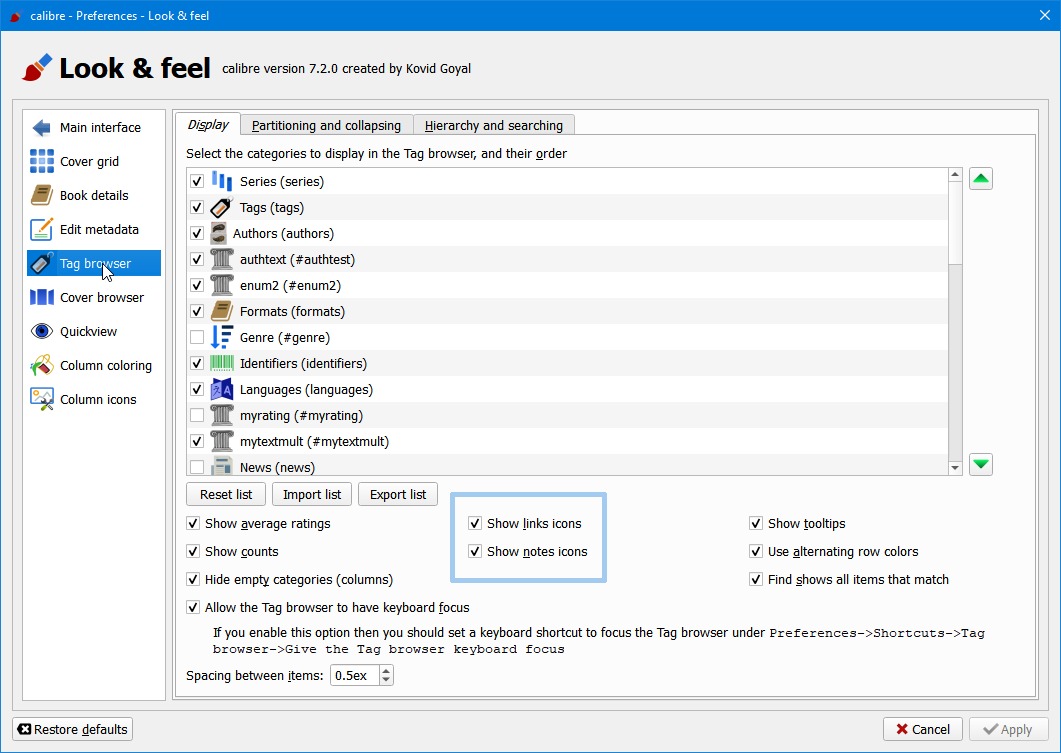Screen dimensions: 1061x753
Task: Click the mytextmult column pillar icon
Action: [x=221, y=441]
